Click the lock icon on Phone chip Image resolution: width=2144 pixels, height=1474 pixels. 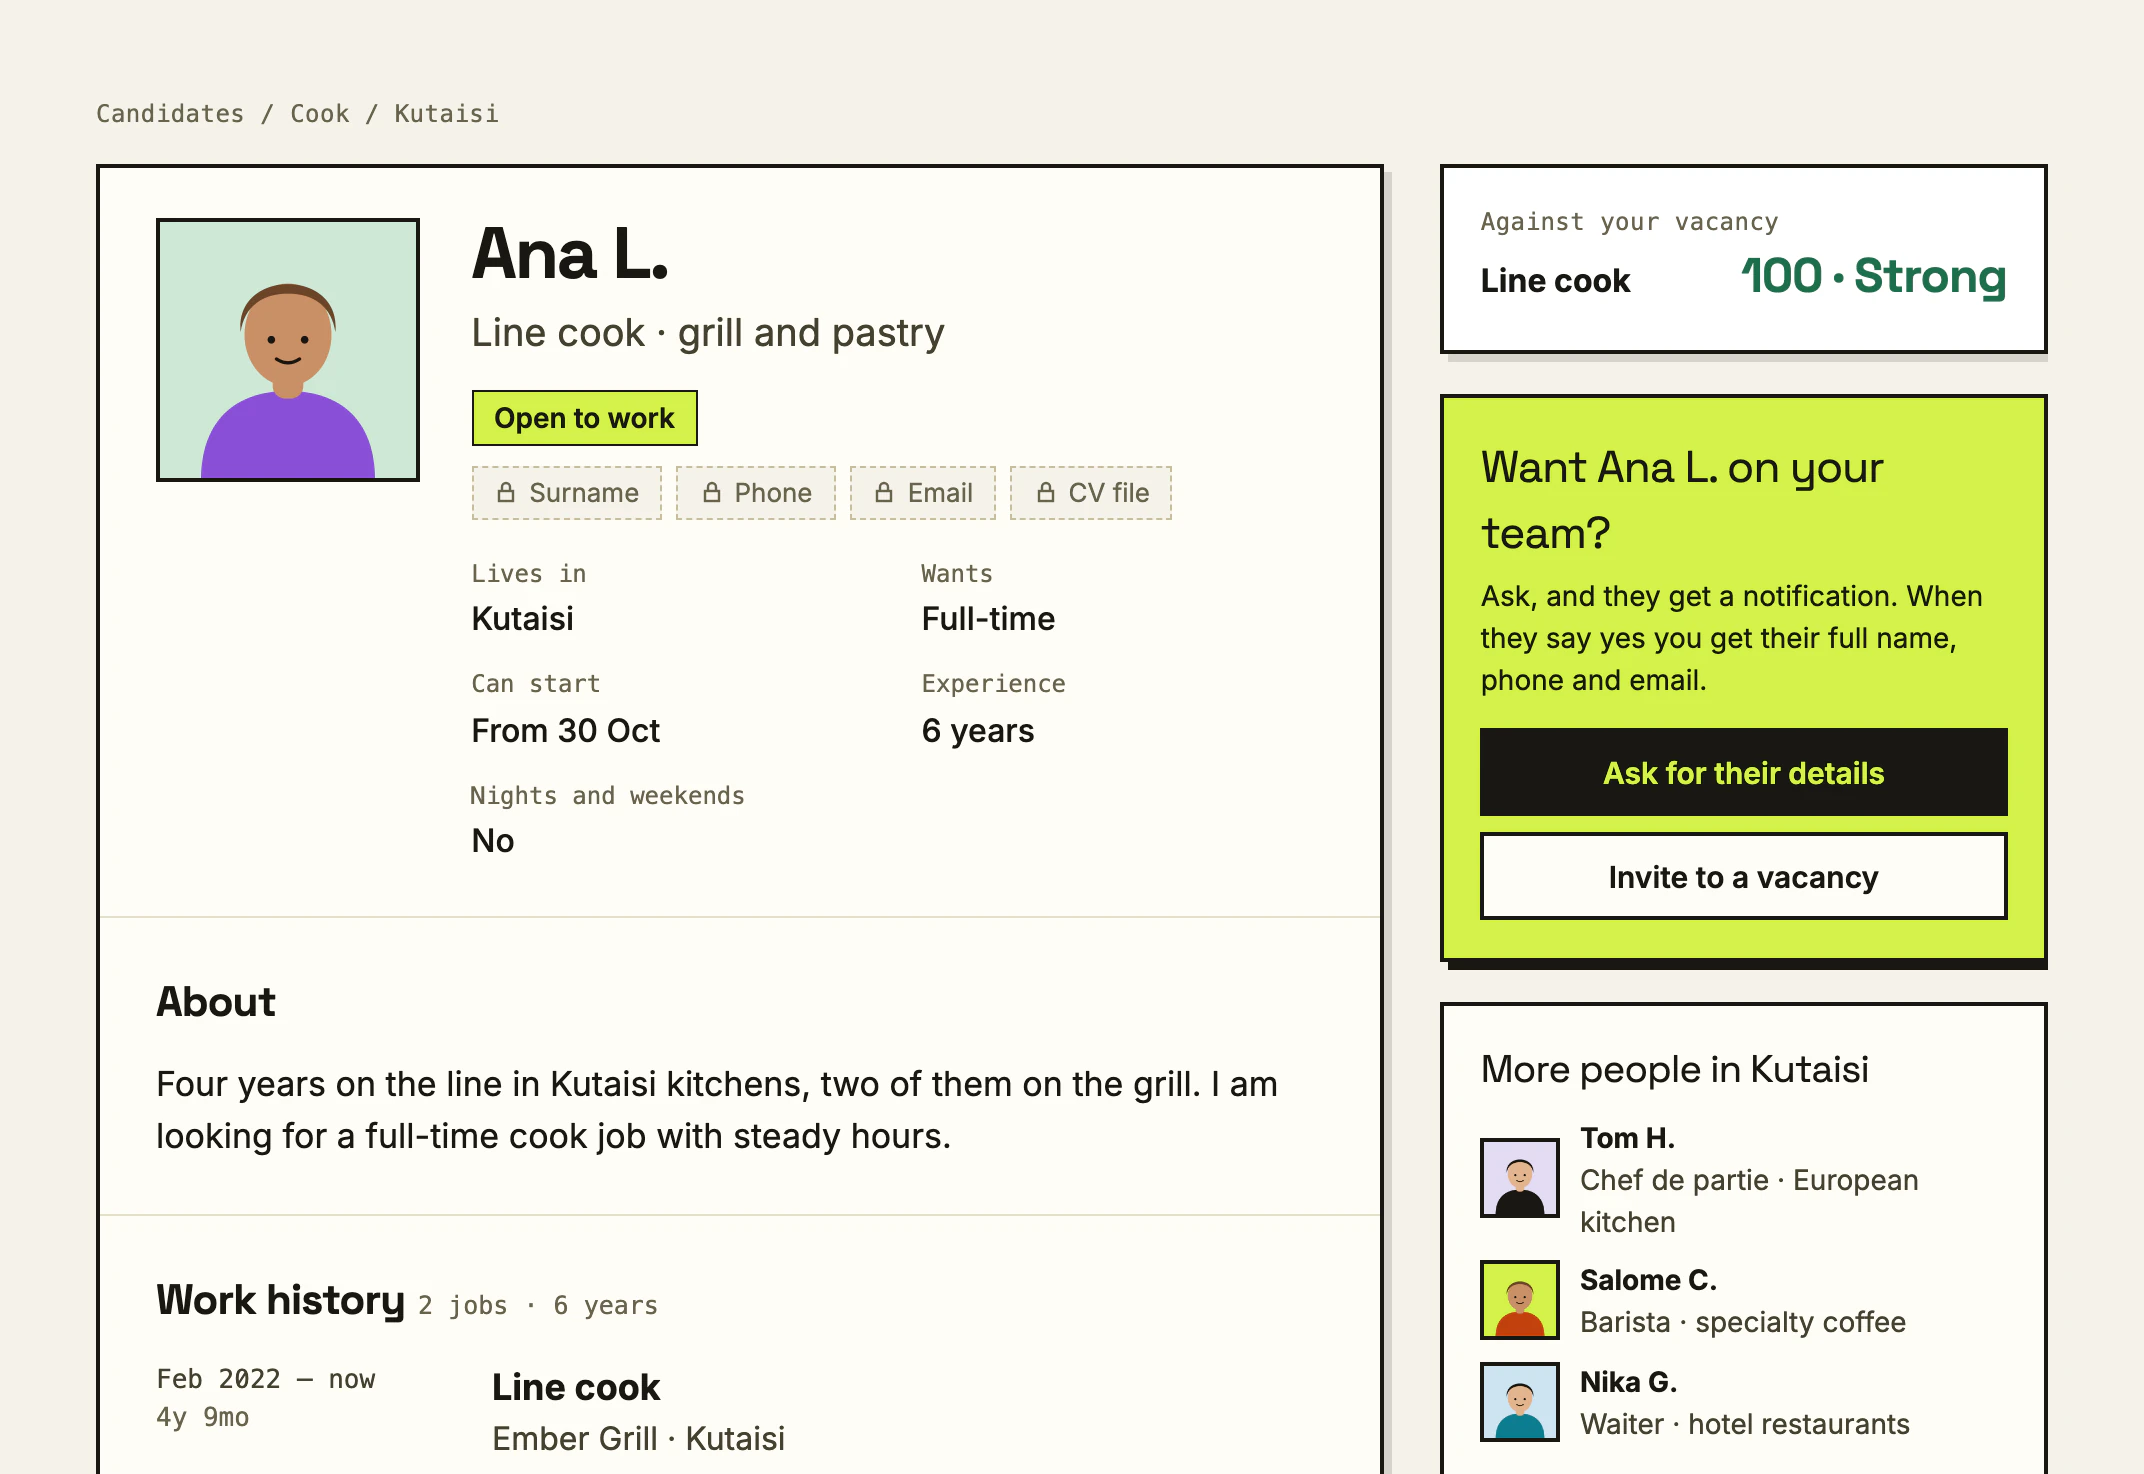pos(712,492)
